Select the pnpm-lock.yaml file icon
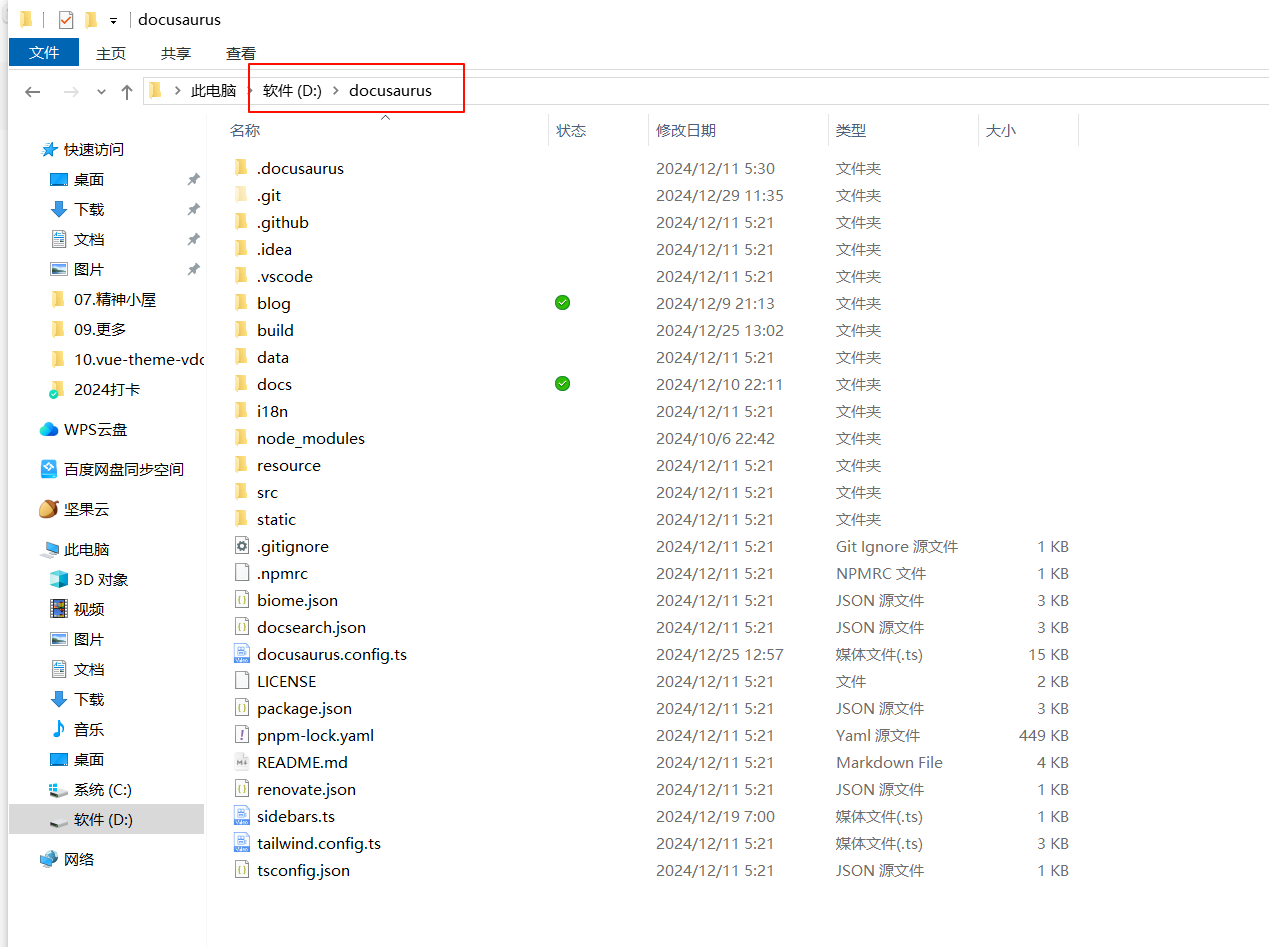The width and height of the screenshot is (1269, 947). click(x=241, y=734)
